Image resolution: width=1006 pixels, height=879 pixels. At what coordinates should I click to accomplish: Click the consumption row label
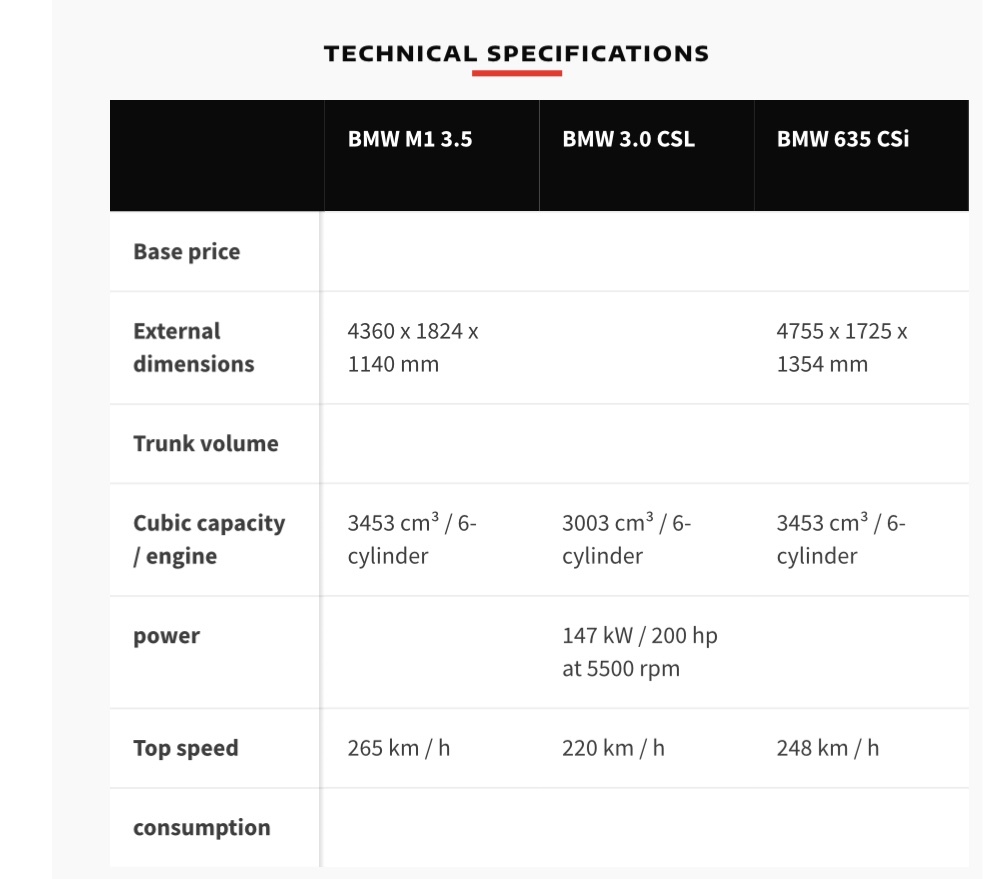(202, 828)
